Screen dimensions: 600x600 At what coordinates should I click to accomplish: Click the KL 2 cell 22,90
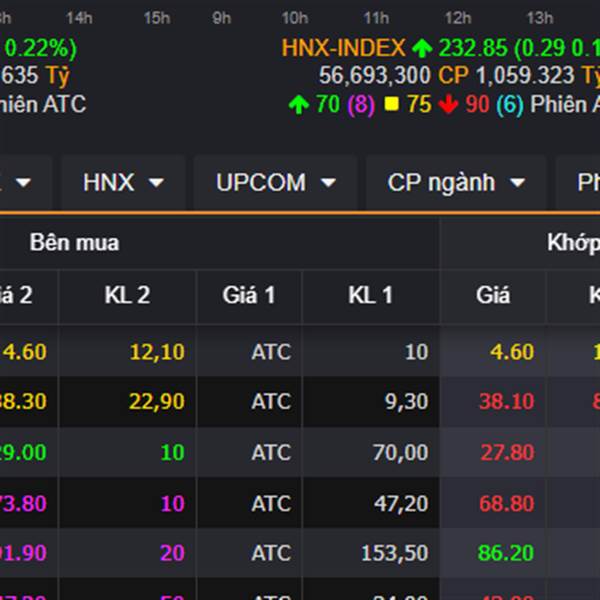[157, 401]
